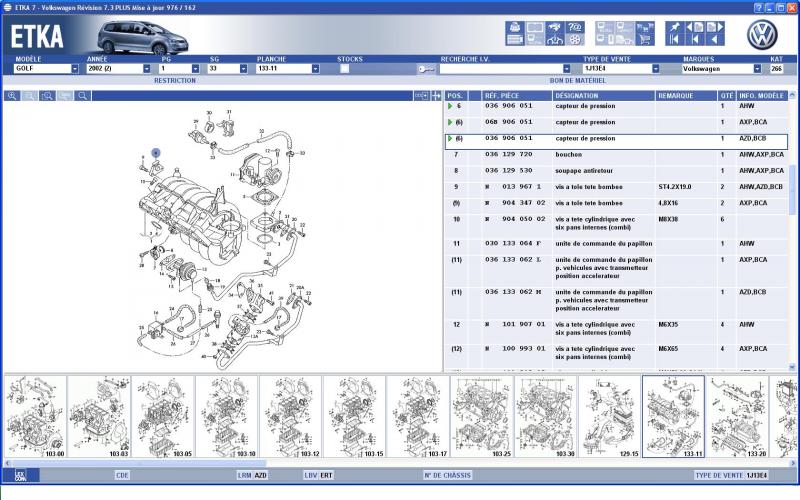Open the SG dropdown showing 33
This screenshot has width=800, height=500.
pyautogui.click(x=244, y=69)
